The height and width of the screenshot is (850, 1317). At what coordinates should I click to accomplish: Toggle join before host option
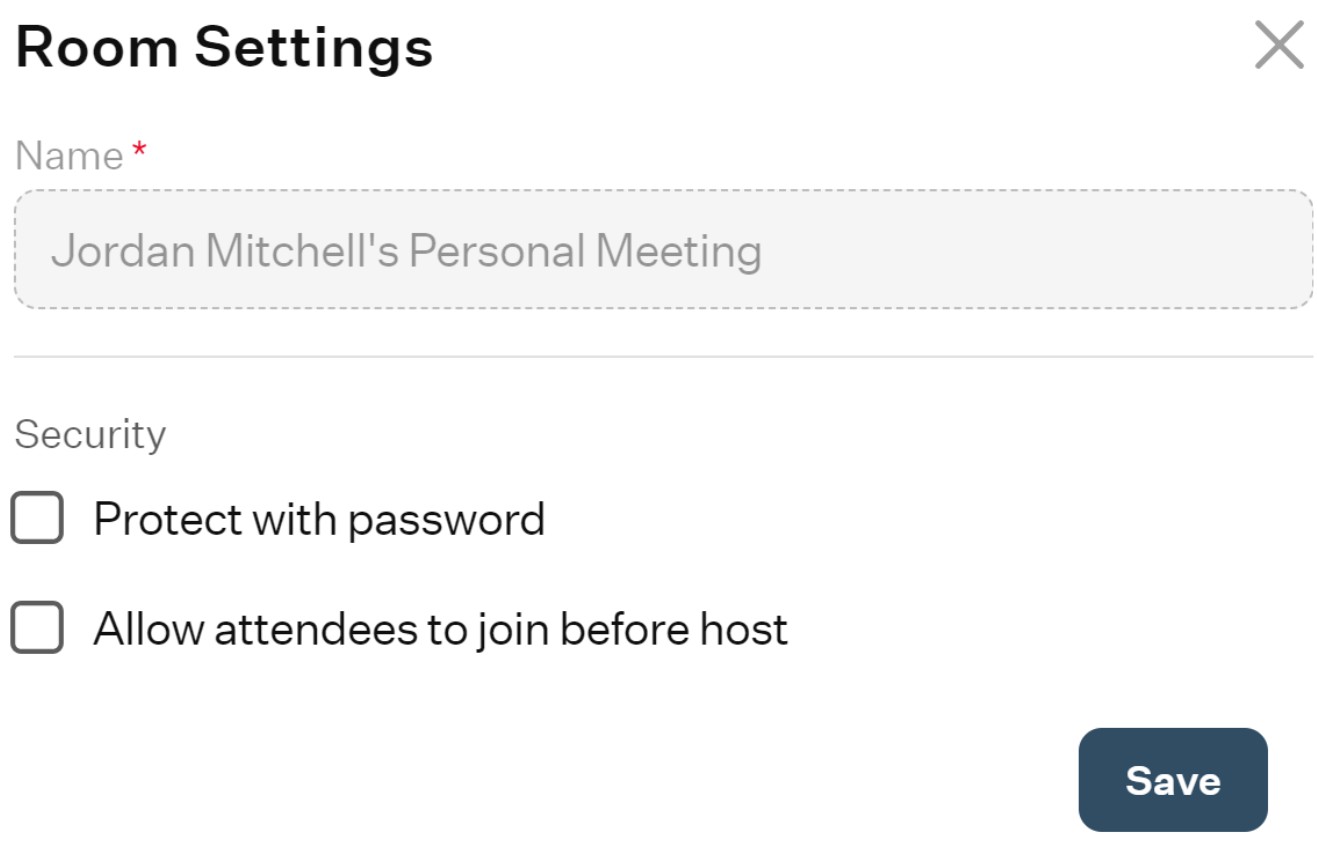(37, 628)
